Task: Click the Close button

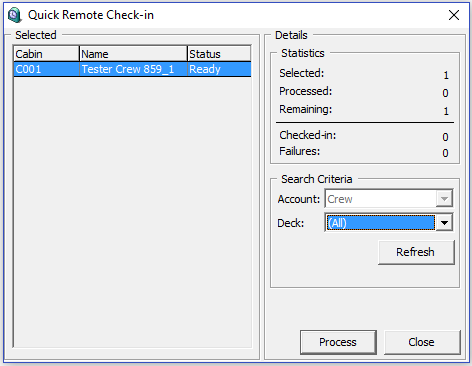Action: click(422, 342)
